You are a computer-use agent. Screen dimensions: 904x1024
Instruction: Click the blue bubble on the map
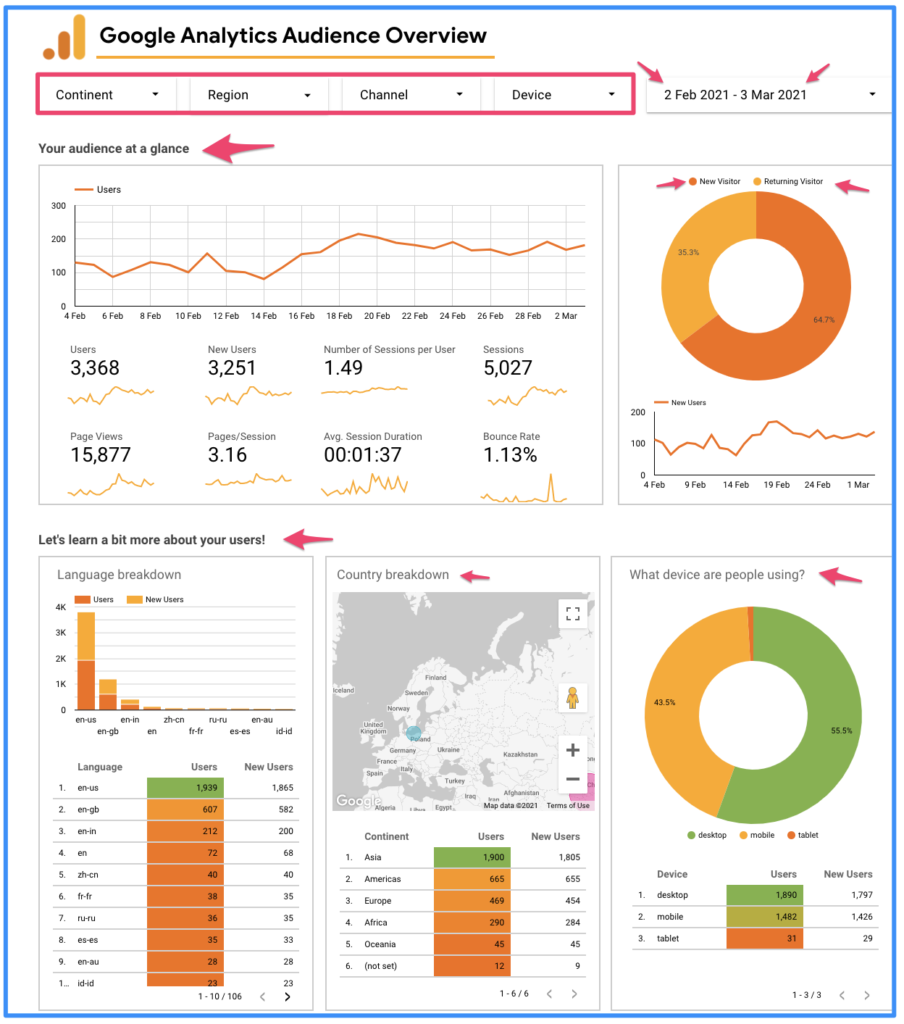point(413,733)
